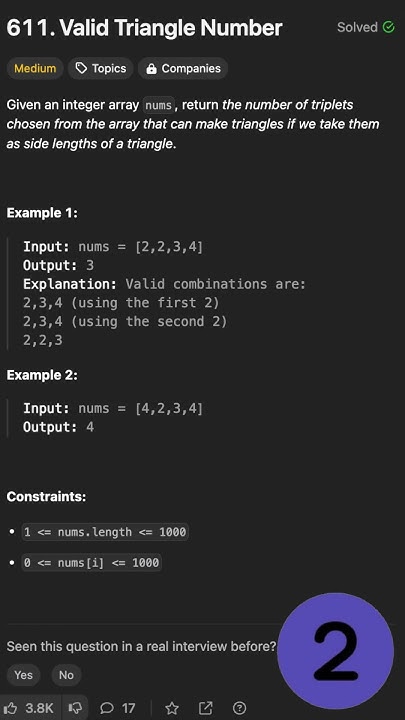
Task: Star this problem as favorite
Action: [x=172, y=708]
